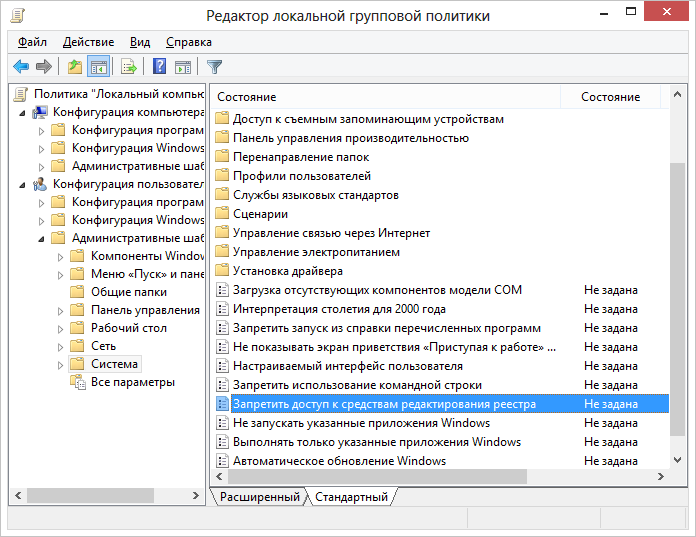The image size is (696, 537).
Task: Open the Help toolbar icon
Action: click(159, 67)
